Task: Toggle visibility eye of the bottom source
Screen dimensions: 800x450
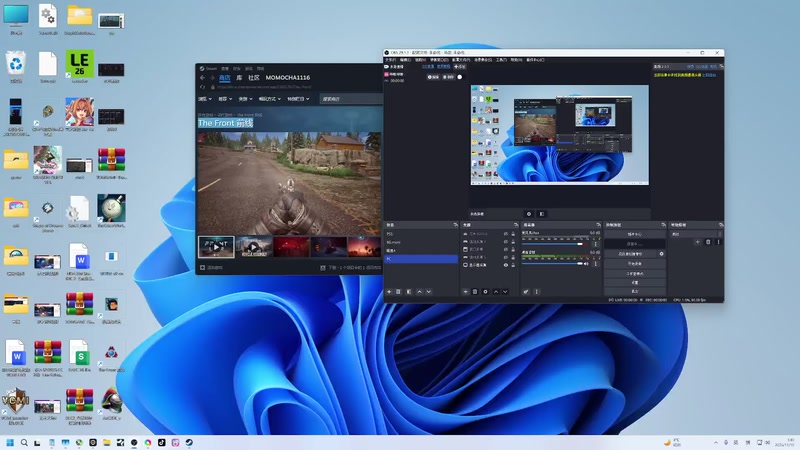Action: click(x=505, y=265)
